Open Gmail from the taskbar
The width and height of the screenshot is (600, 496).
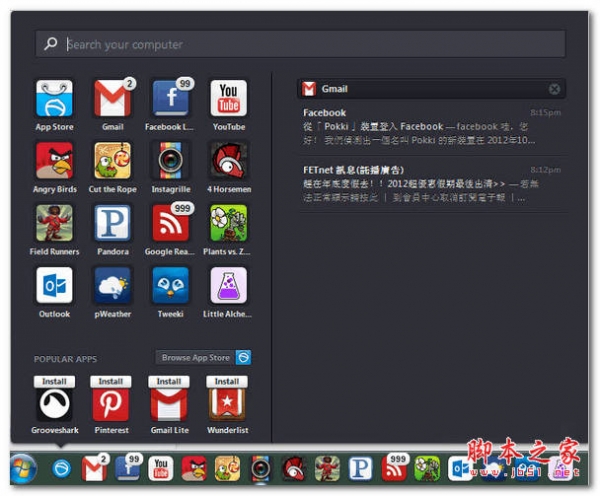coord(94,469)
